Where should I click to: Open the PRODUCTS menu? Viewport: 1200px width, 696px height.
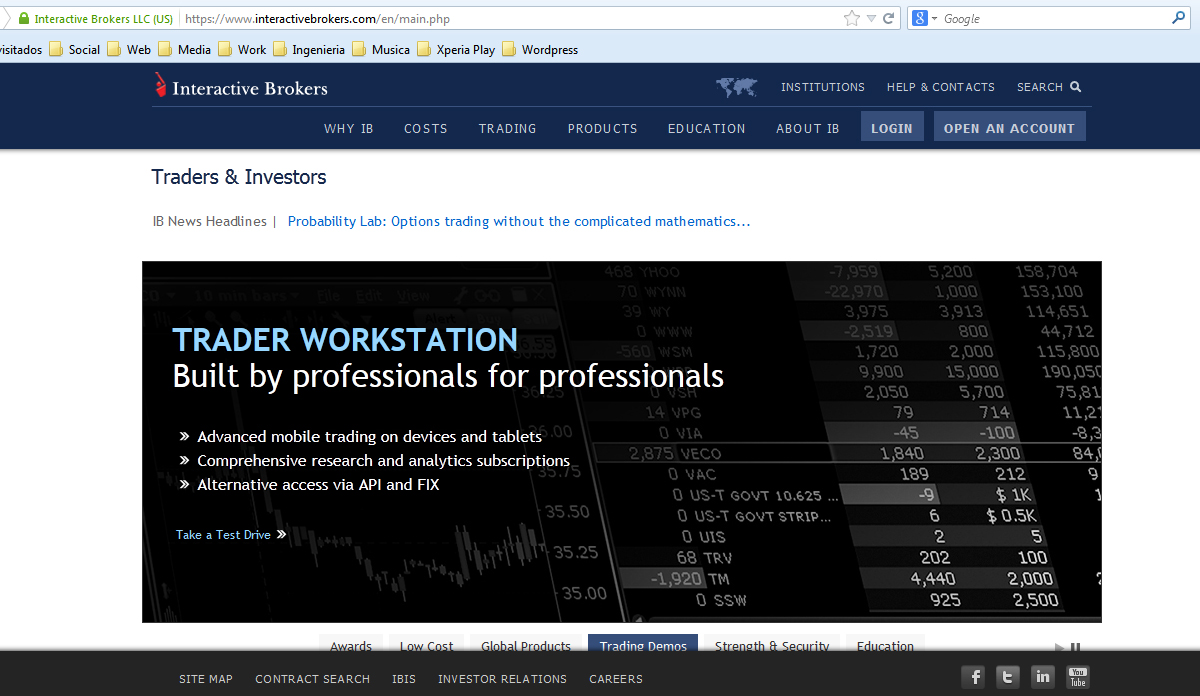coord(603,128)
